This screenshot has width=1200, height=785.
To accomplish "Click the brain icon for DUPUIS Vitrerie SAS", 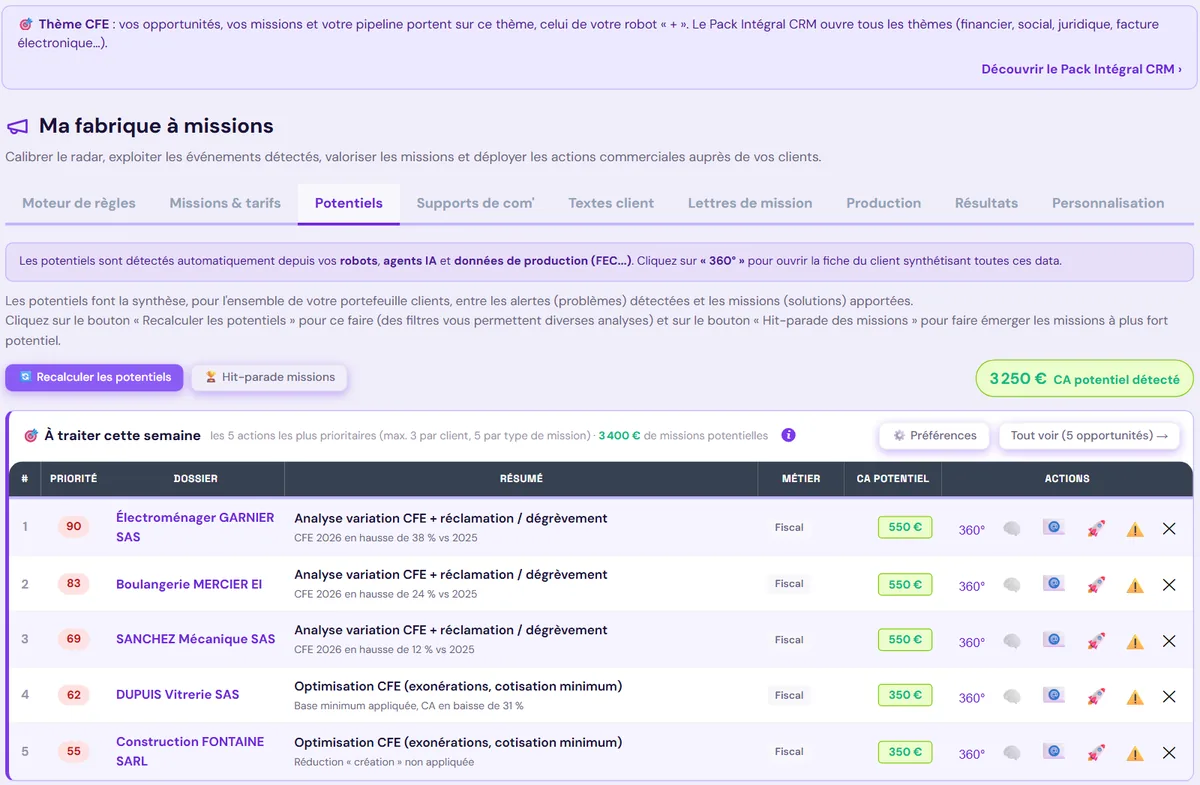I will point(1012,696).
